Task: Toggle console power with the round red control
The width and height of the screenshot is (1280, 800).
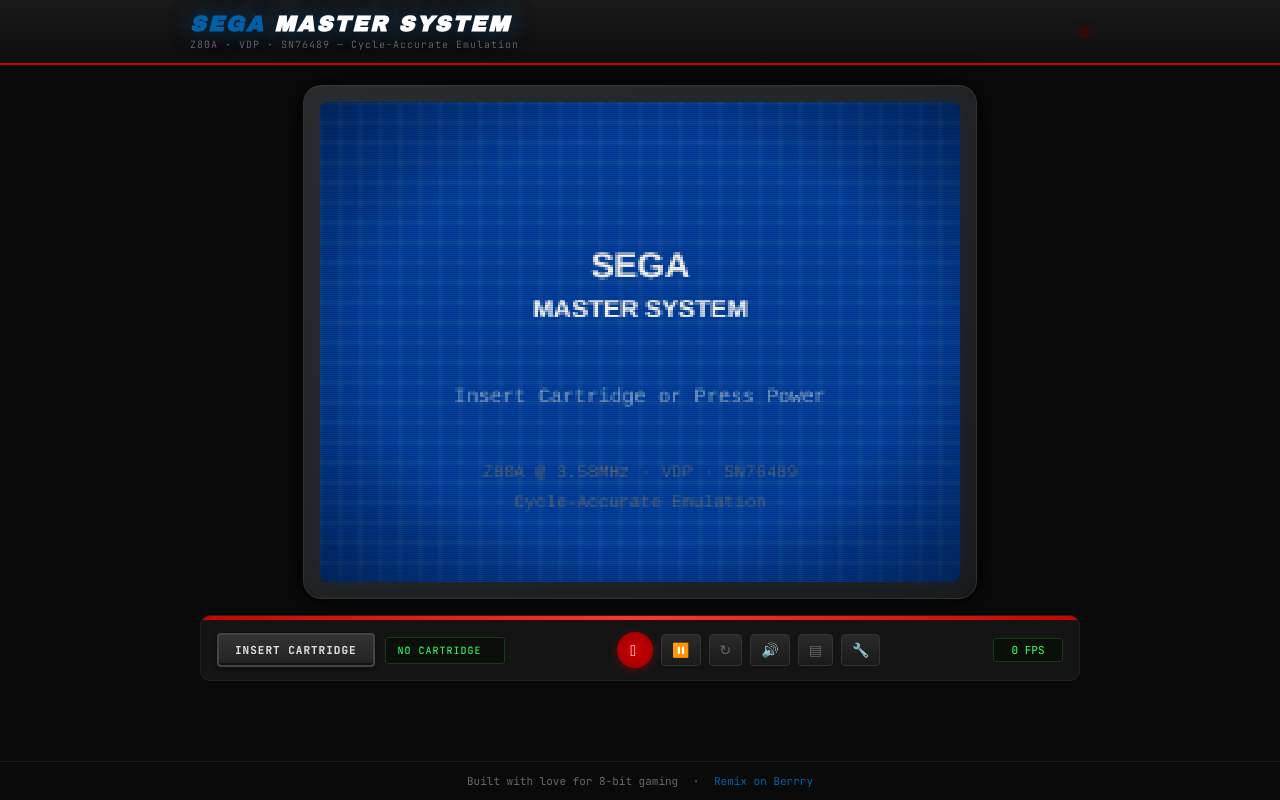Action: [634, 650]
